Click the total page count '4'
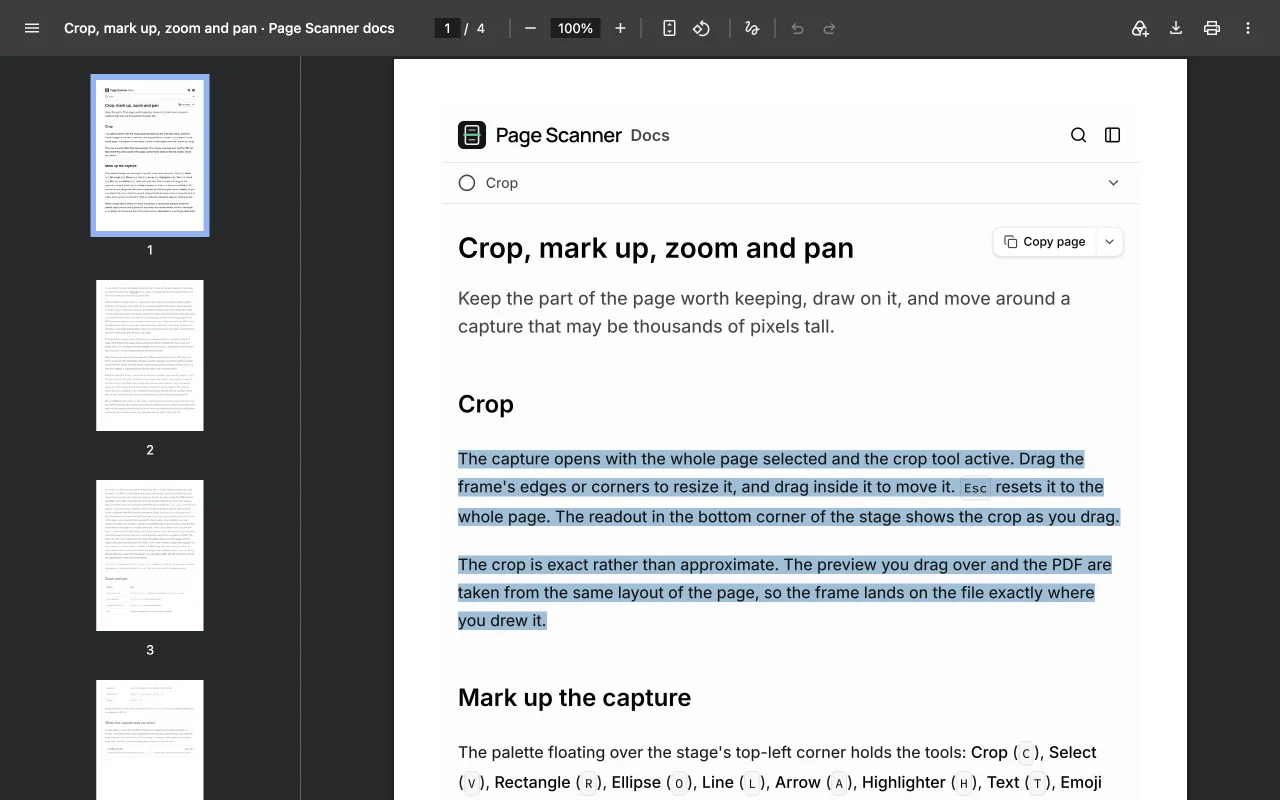 pyautogui.click(x=481, y=28)
